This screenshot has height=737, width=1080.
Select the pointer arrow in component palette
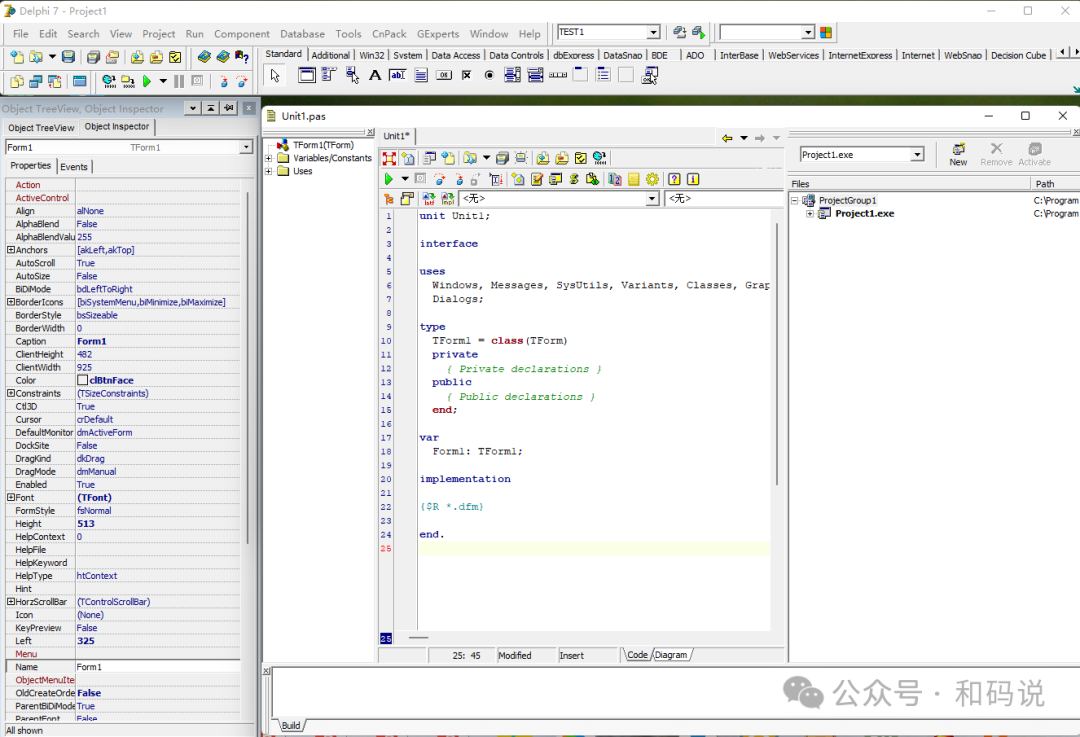coord(276,75)
